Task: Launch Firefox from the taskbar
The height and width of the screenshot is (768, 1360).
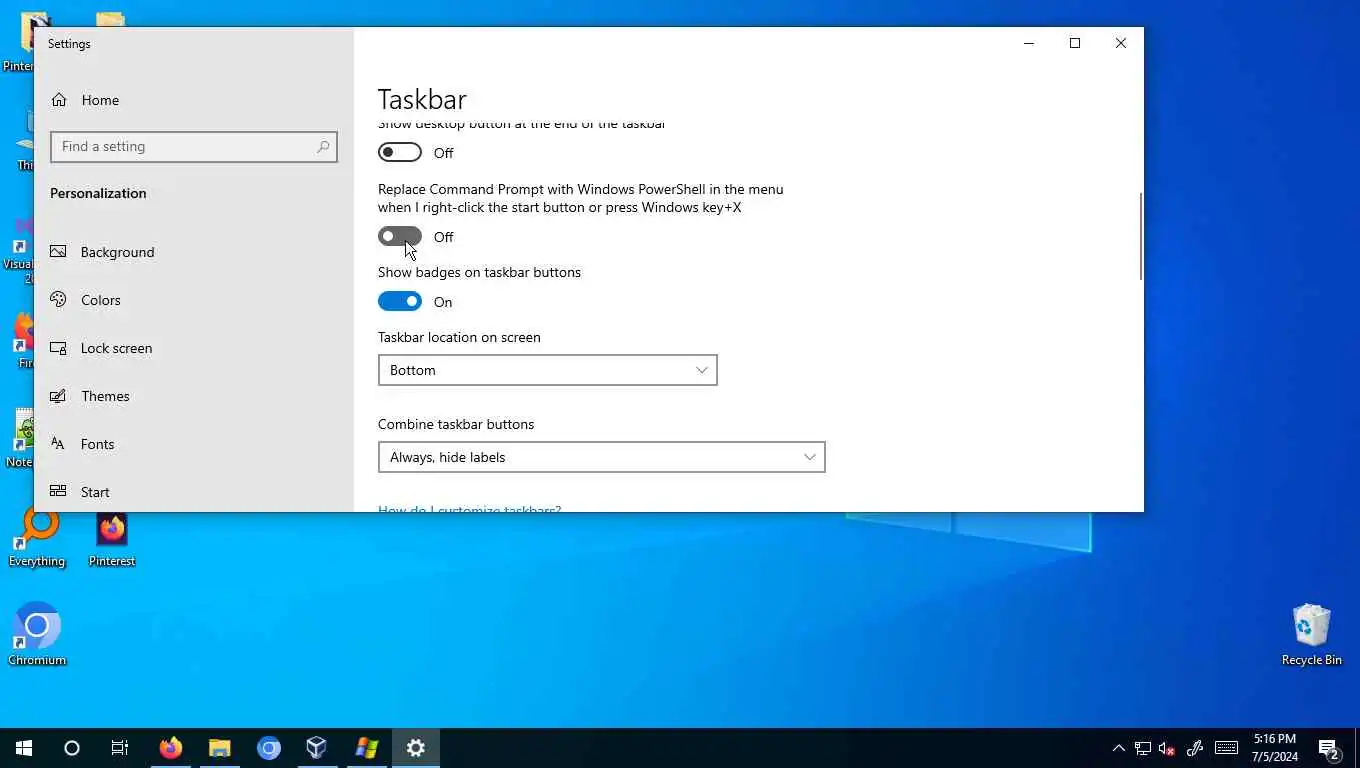Action: point(171,748)
